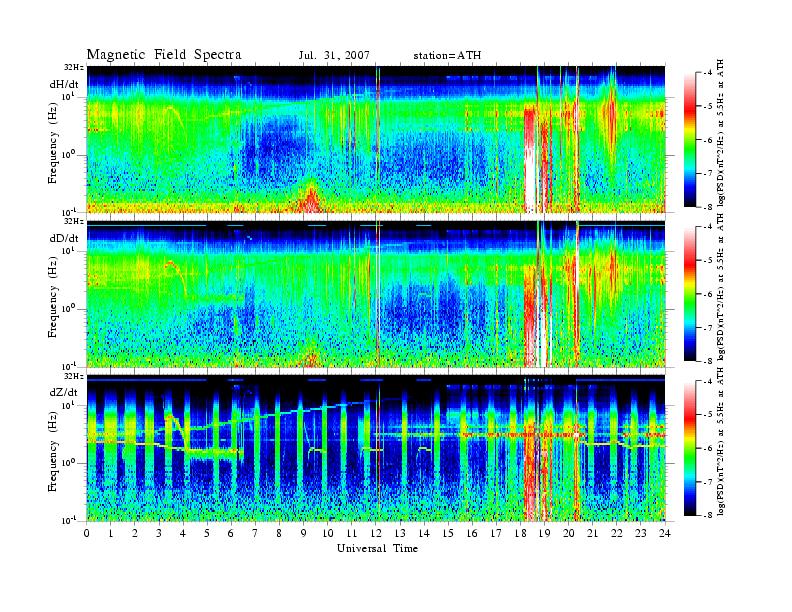Click the 10^0 frequency tick of dZ/dt panel
792x612 pixels.
[x=68, y=462]
